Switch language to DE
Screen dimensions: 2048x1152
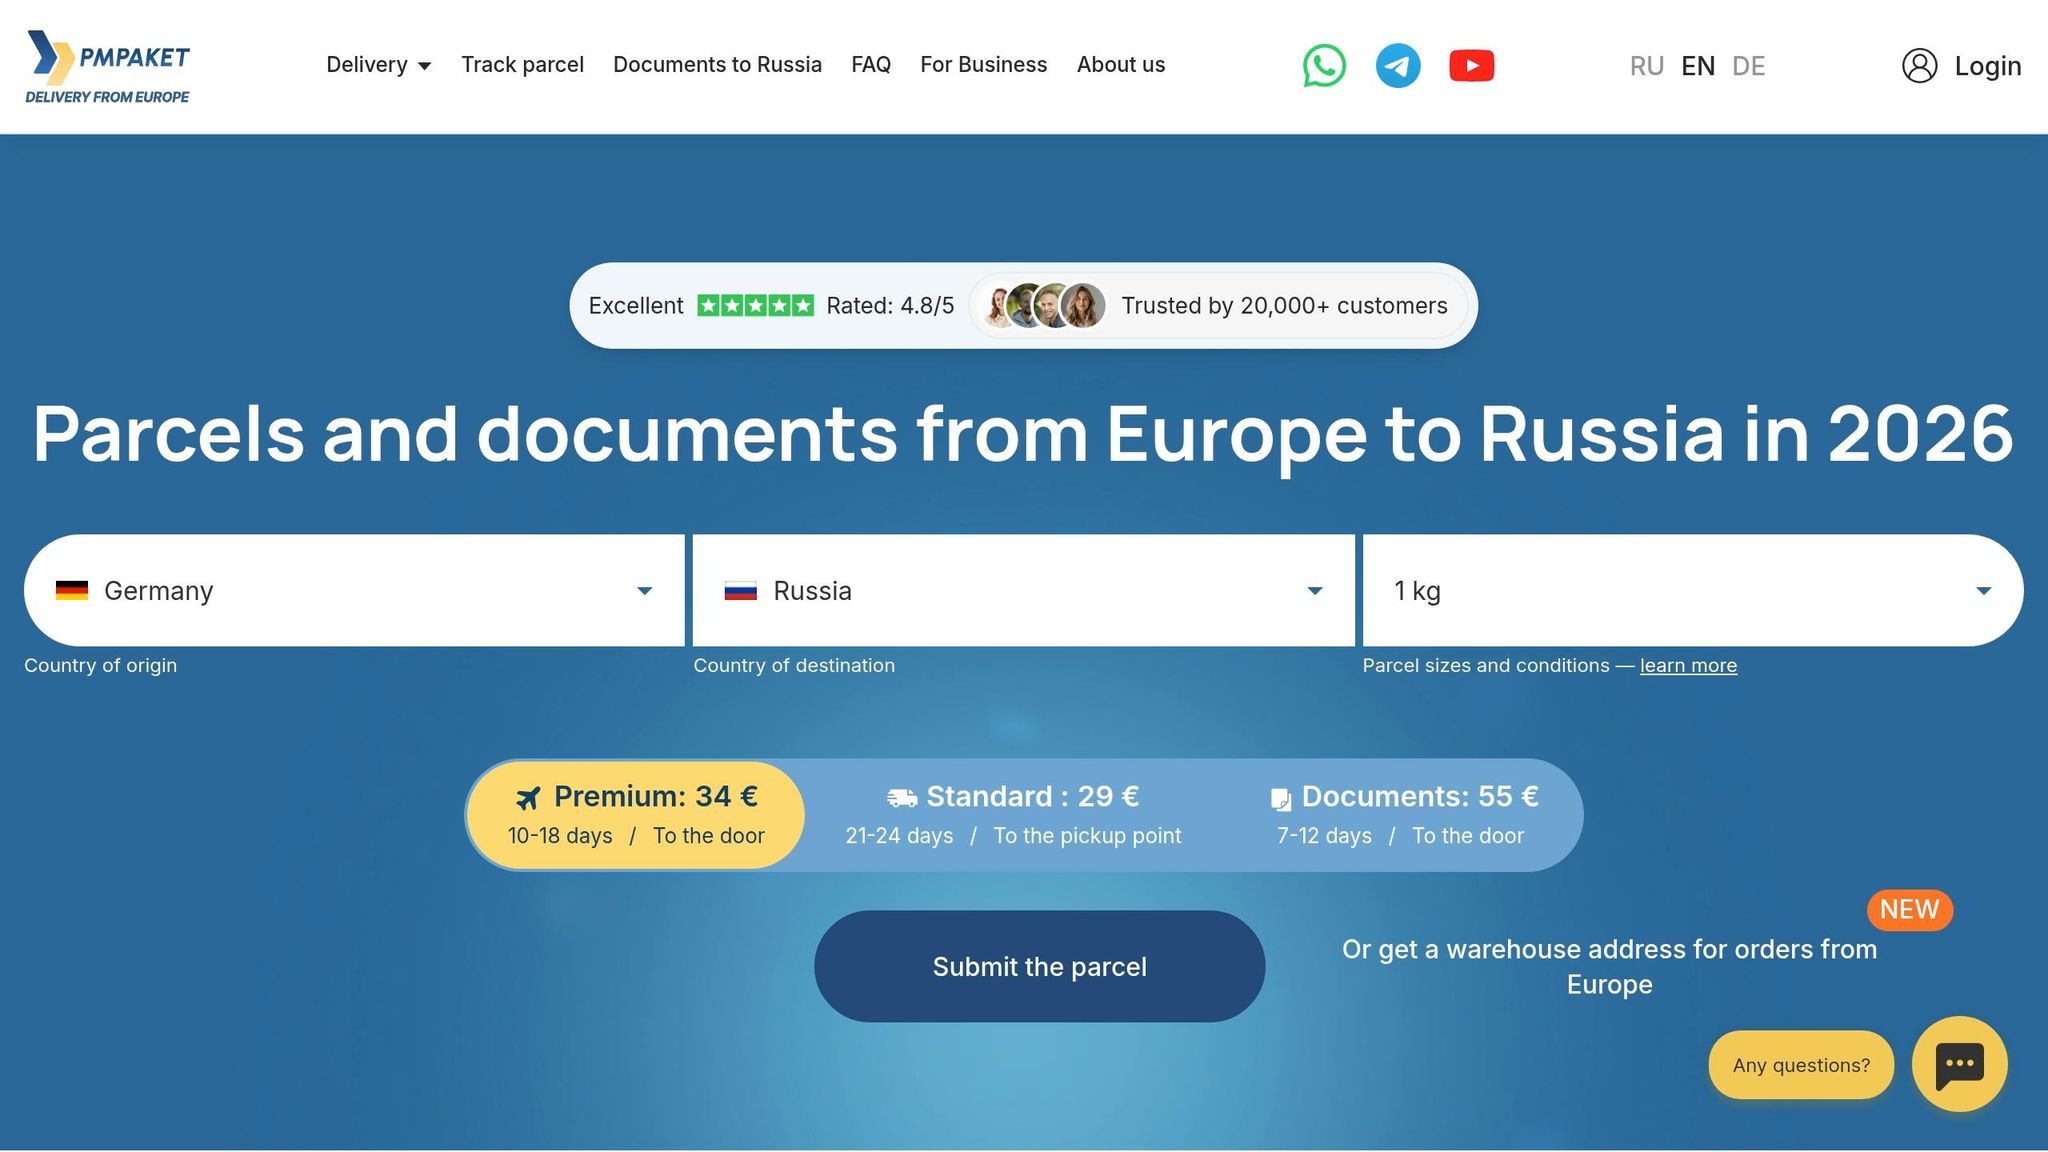pyautogui.click(x=1749, y=66)
